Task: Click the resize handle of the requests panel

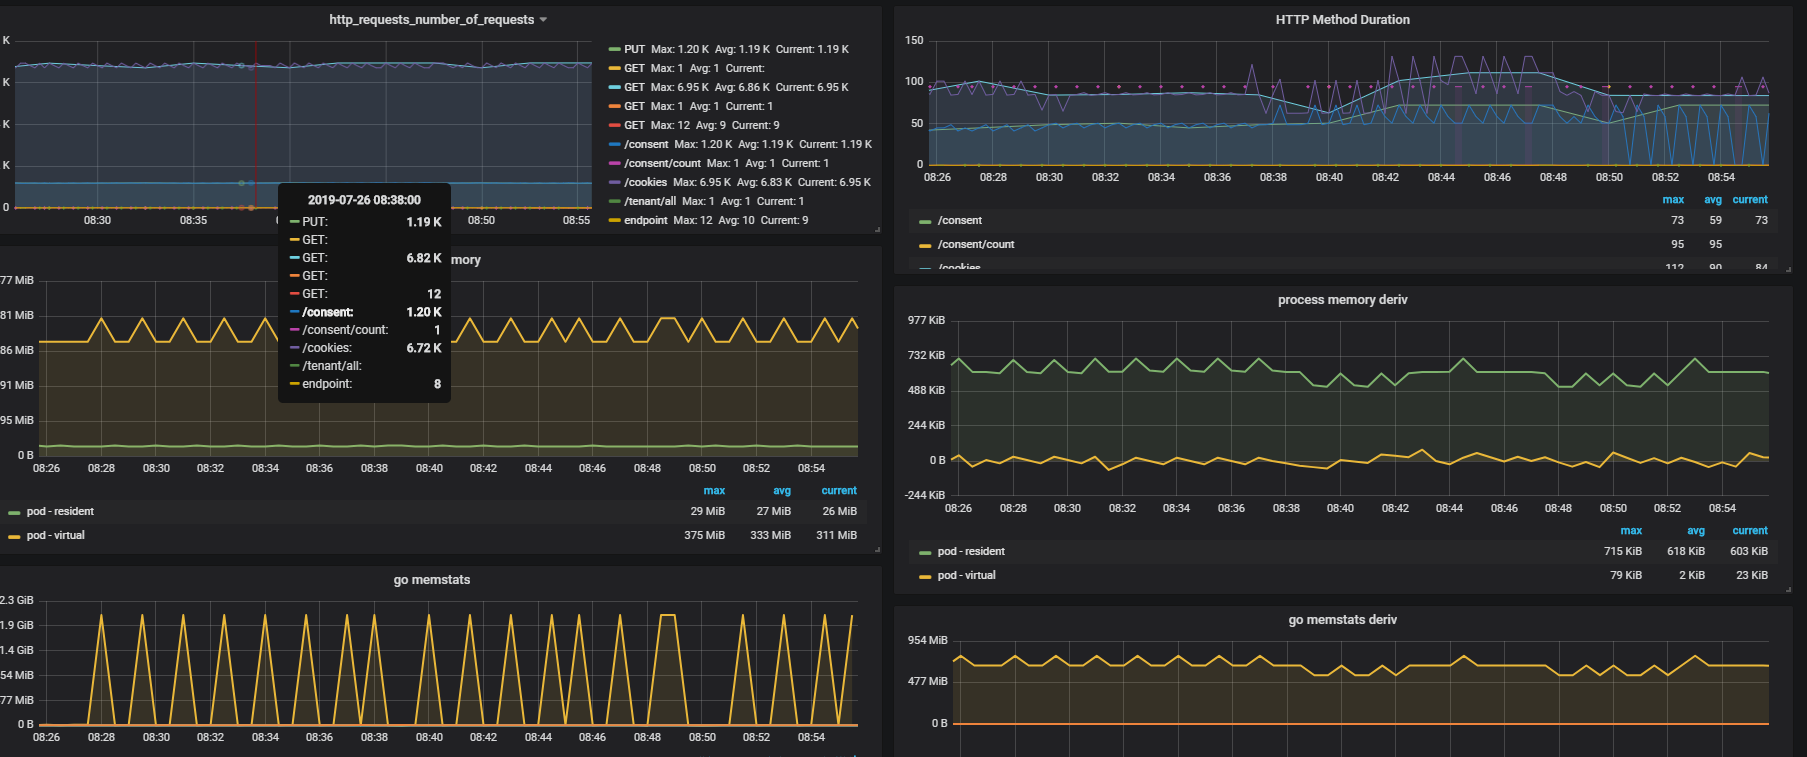Action: coord(877,230)
